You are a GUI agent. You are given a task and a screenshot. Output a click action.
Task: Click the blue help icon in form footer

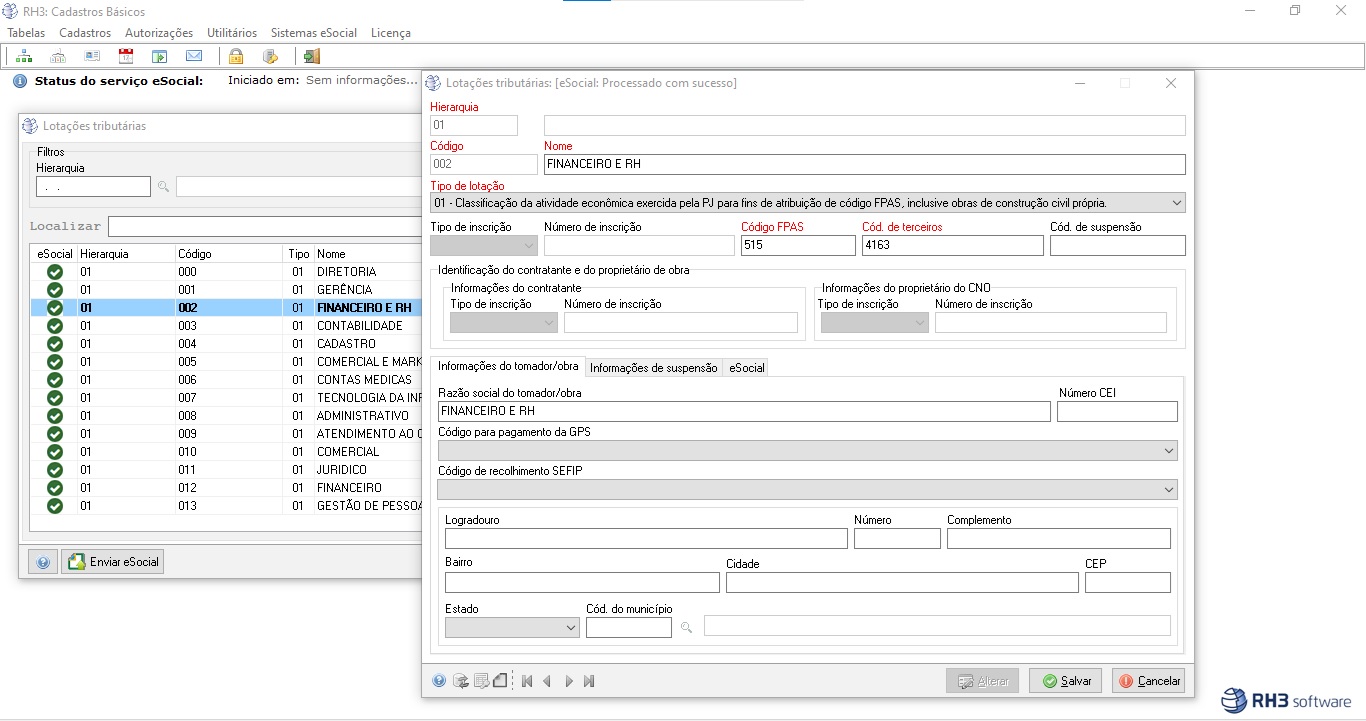[x=439, y=681]
